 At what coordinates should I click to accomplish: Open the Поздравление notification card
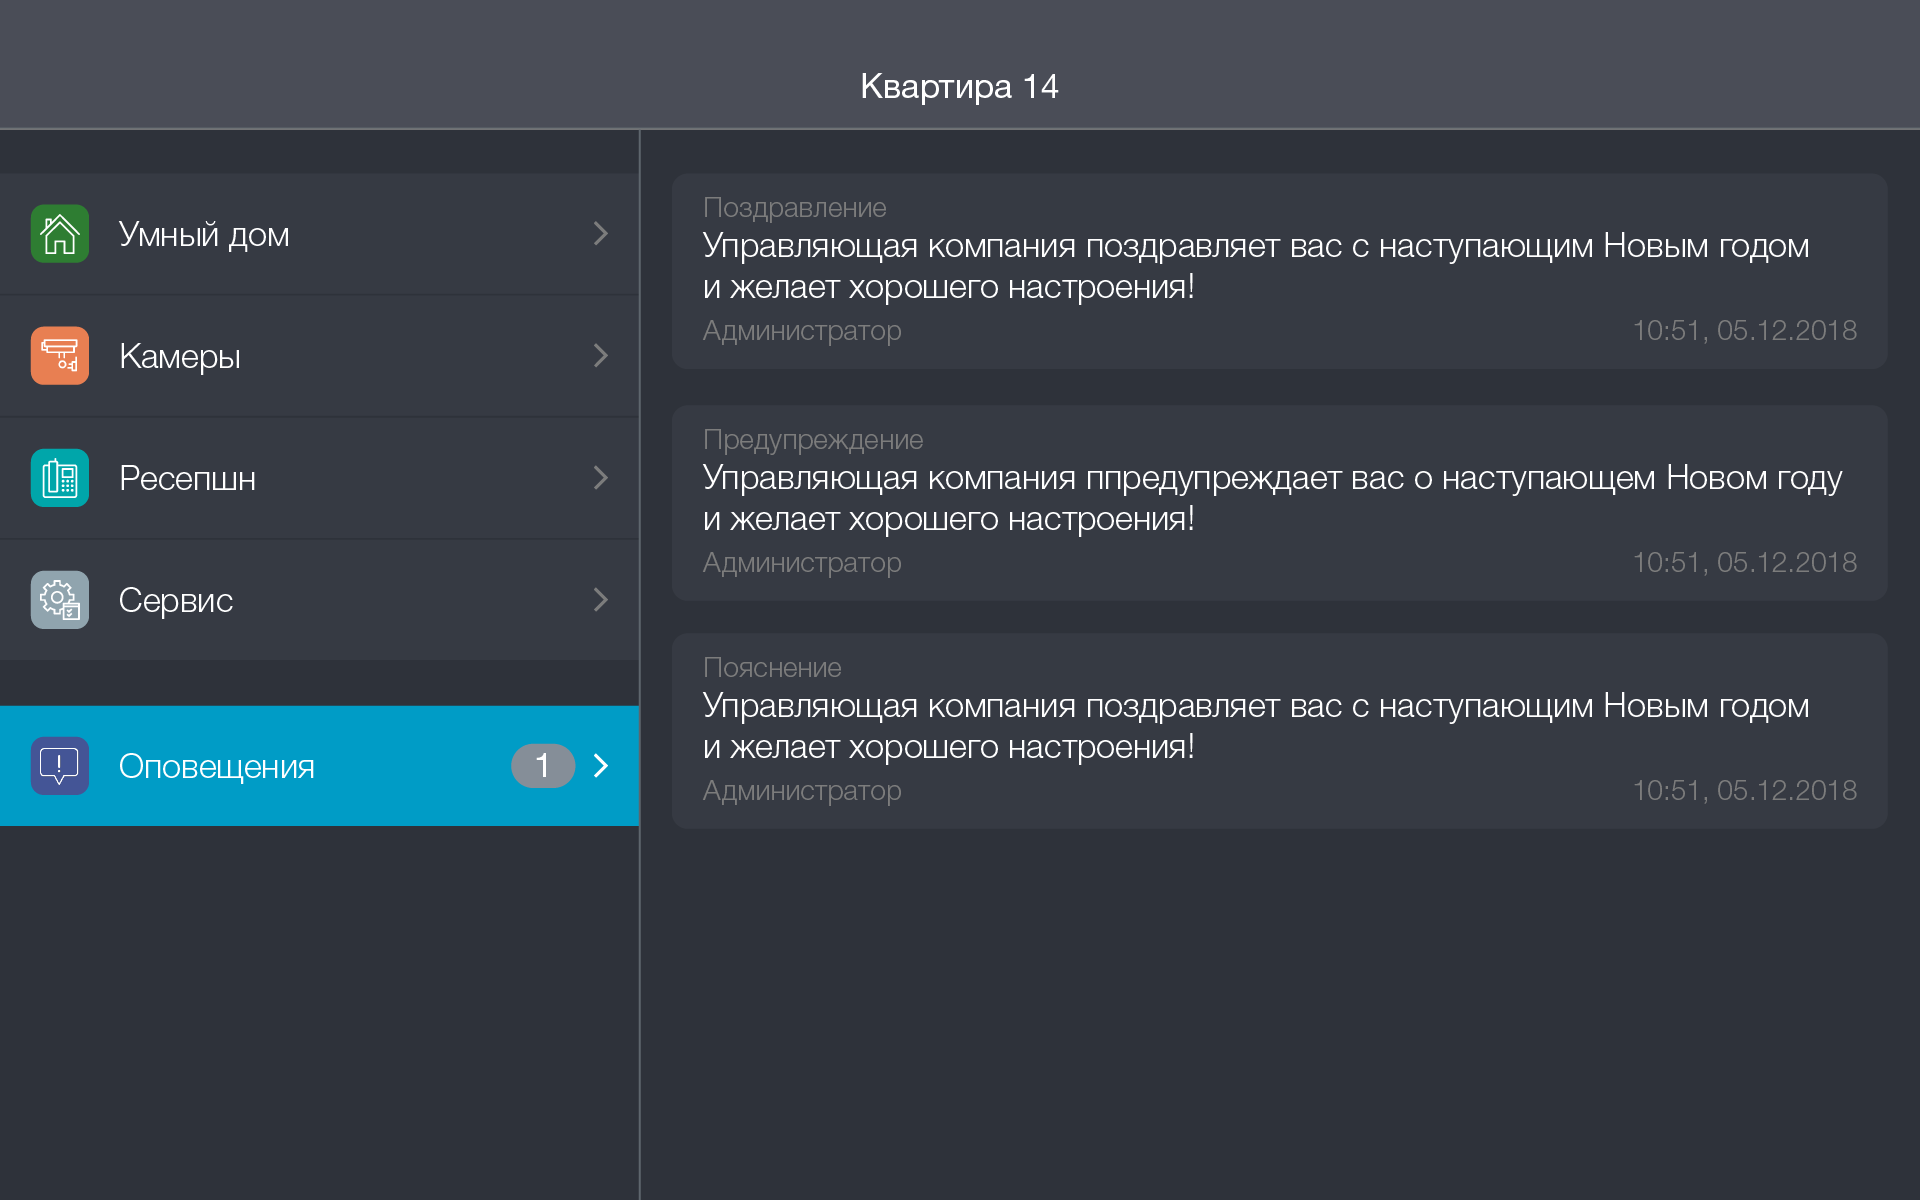(1279, 271)
